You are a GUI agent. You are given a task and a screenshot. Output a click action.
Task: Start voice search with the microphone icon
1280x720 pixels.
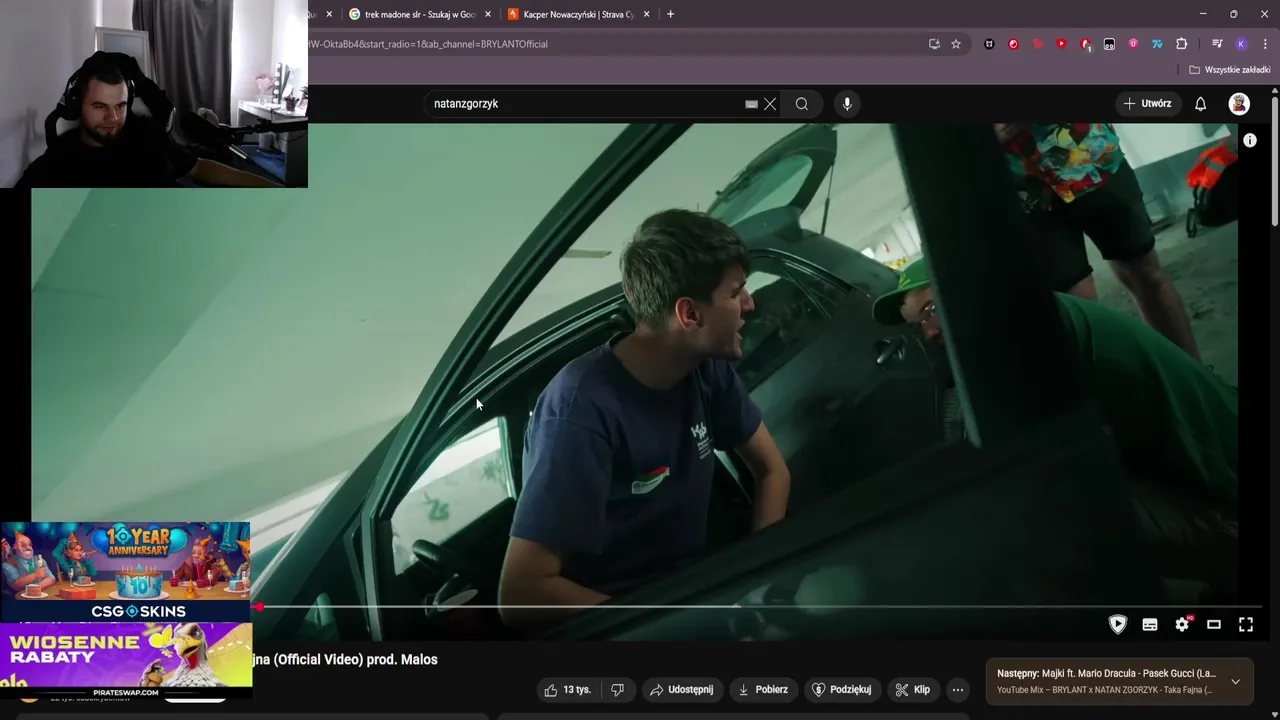point(847,104)
